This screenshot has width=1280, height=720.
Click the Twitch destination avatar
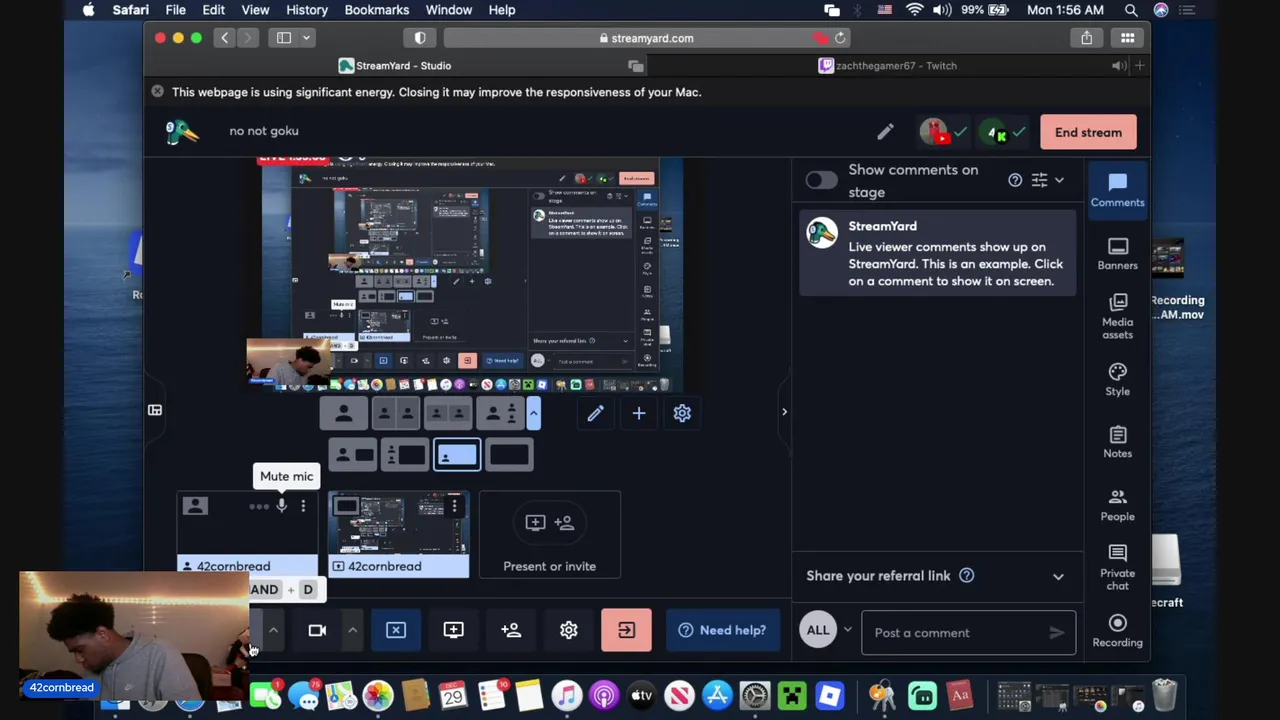tap(995, 132)
